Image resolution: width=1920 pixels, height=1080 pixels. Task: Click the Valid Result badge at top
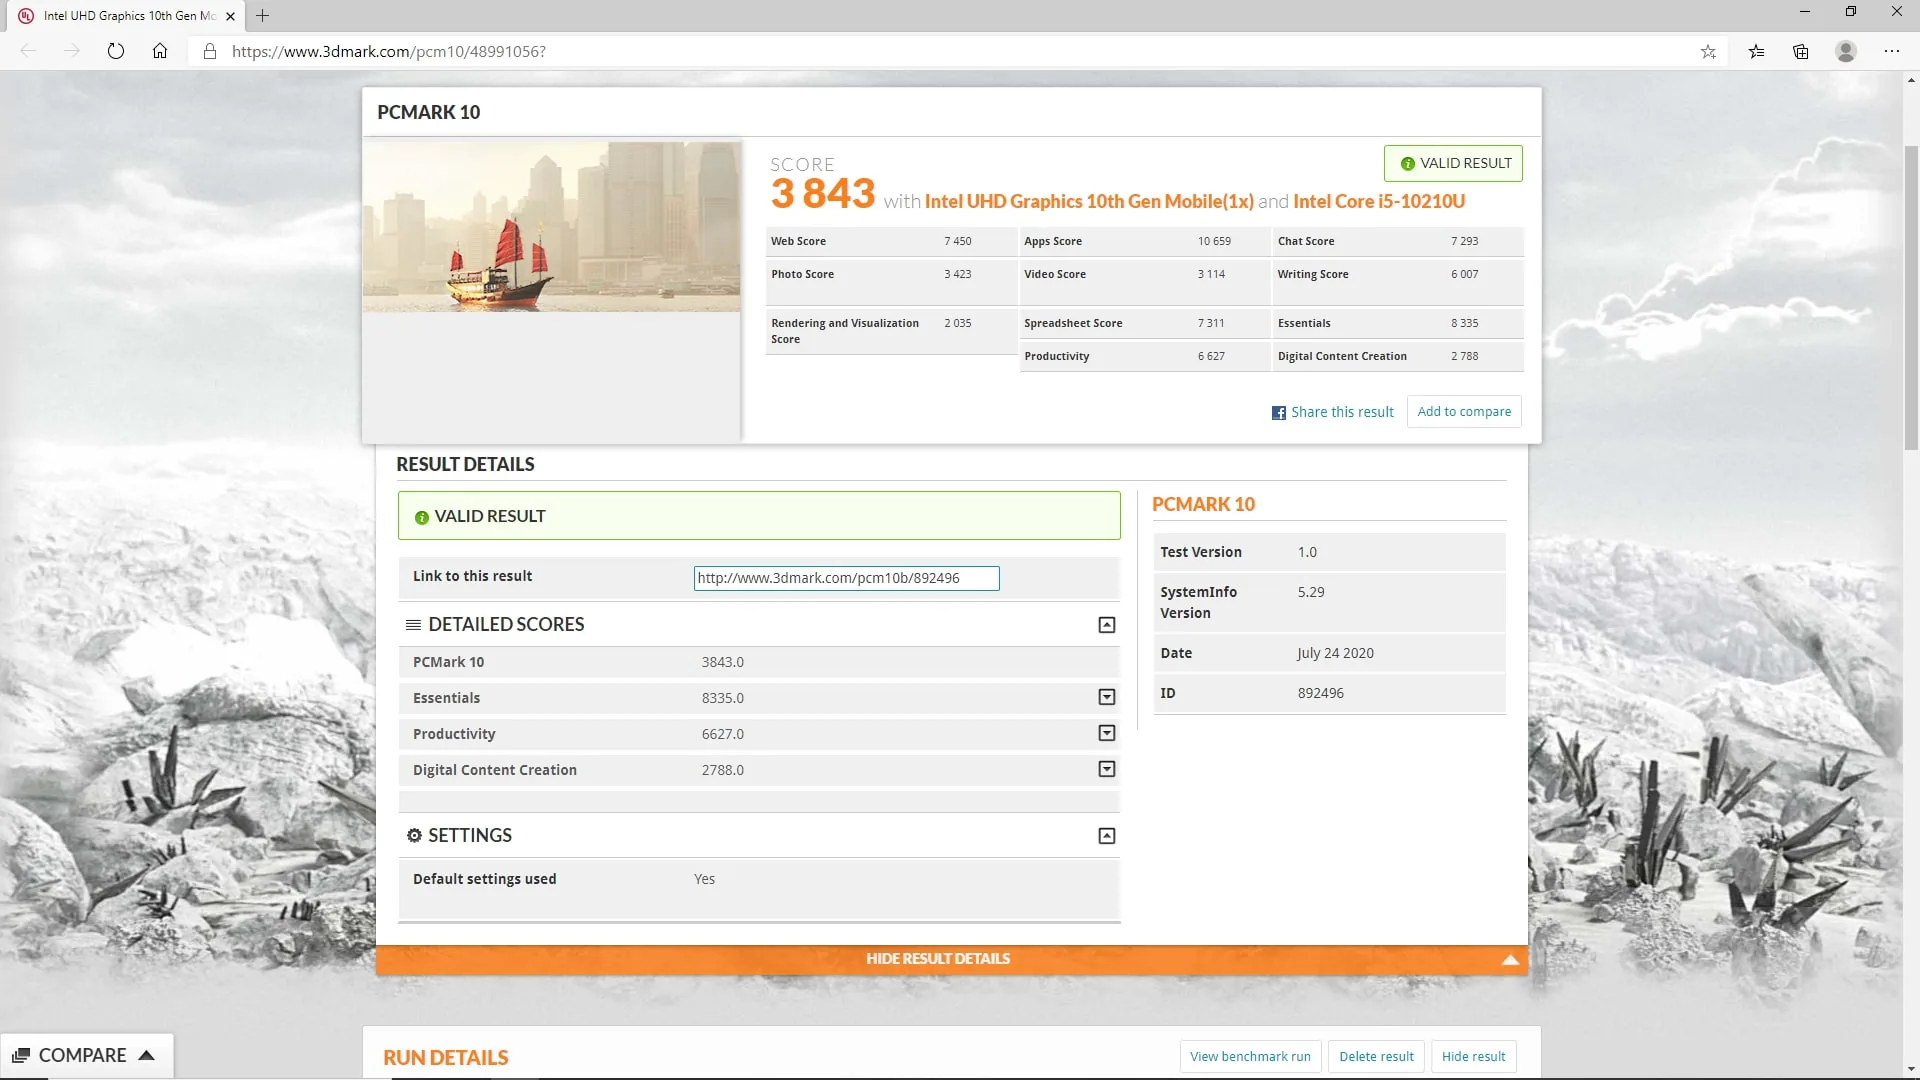[x=1453, y=164]
